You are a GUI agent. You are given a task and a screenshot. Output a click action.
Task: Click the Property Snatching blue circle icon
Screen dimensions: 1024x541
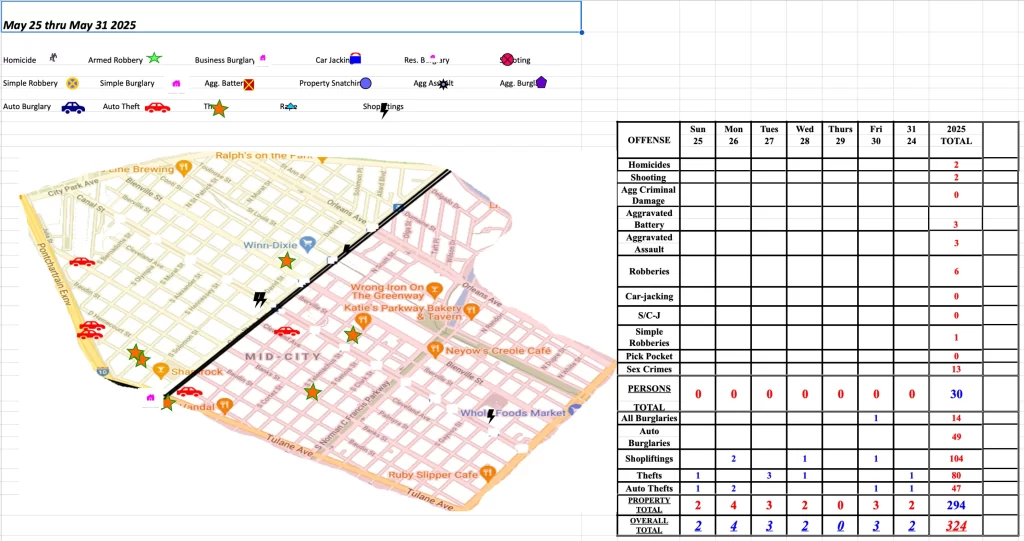366,83
